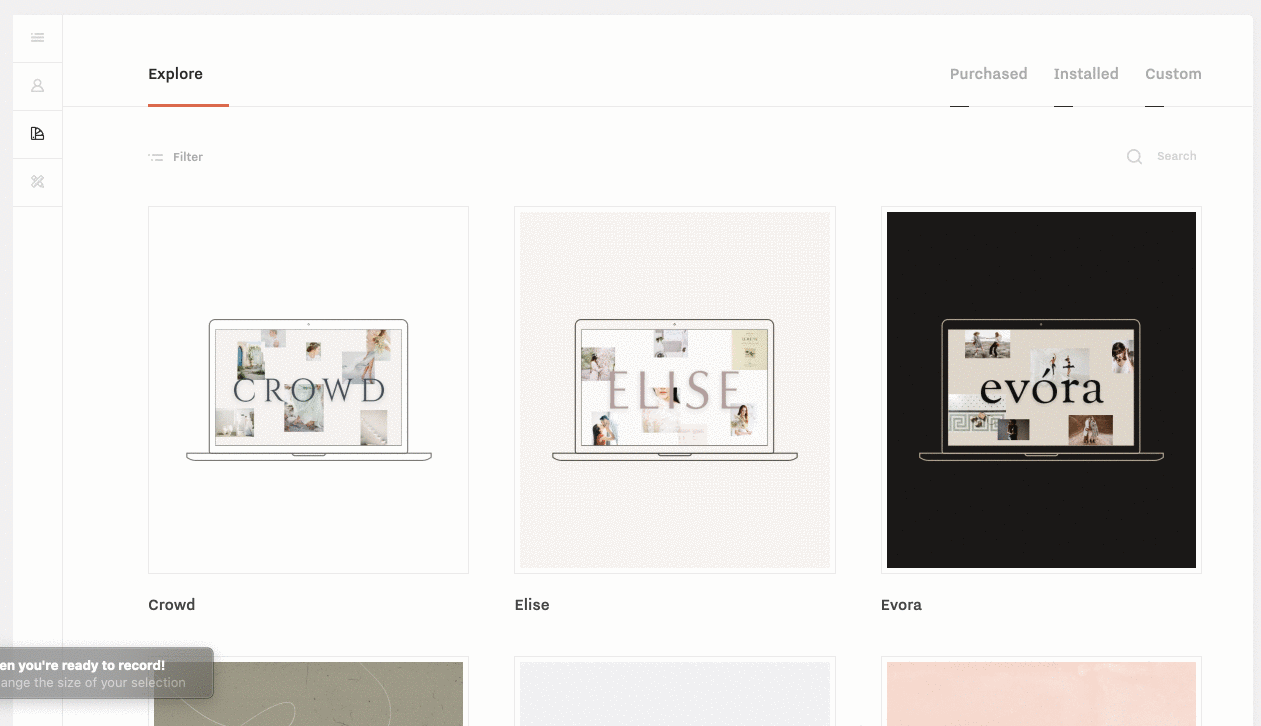
Task: Switch to the Explore tab
Action: (x=176, y=74)
